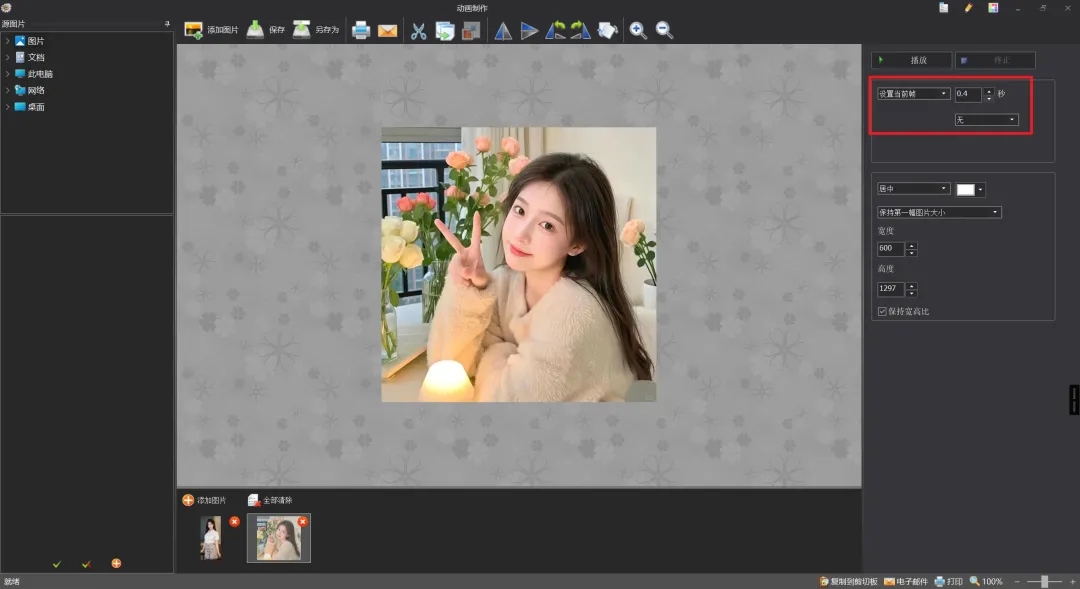Click the white background color swatch
Viewport: 1080px width, 589px height.
[x=966, y=189]
